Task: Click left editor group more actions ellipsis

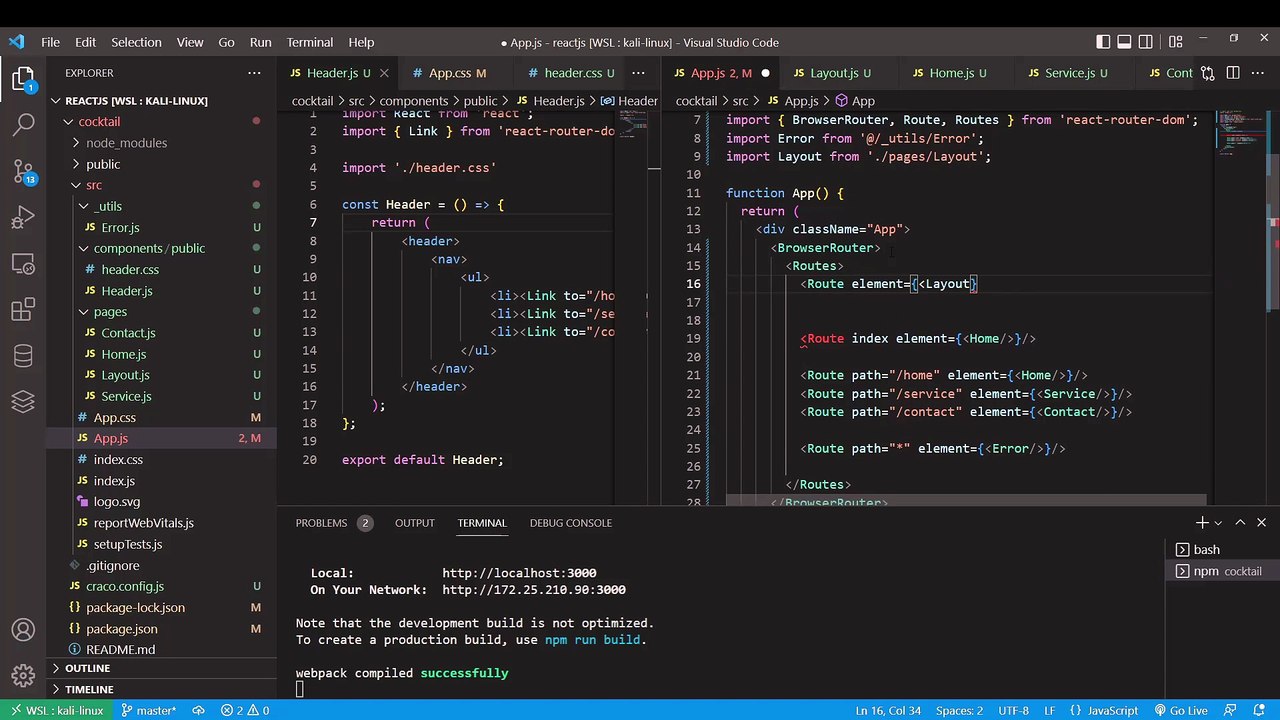Action: (x=640, y=73)
